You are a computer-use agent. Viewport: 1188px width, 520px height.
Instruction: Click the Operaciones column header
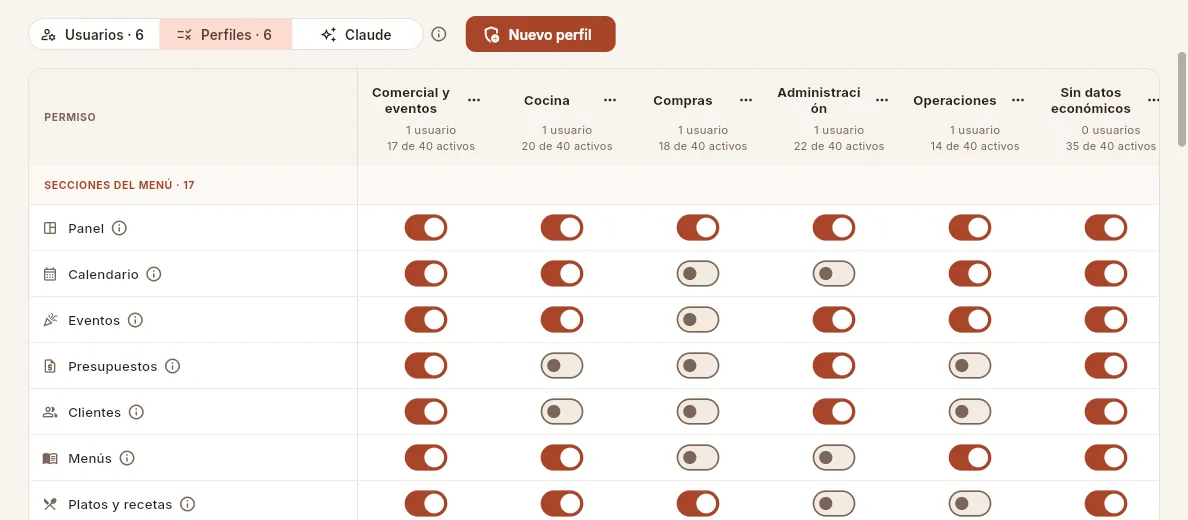tap(955, 100)
